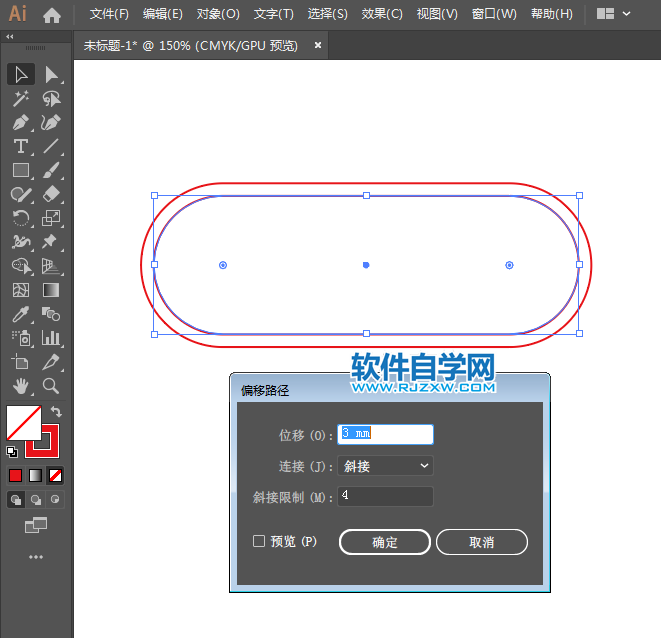Collapse the toolbar with double arrows
This screenshot has height=638, width=661.
click(10, 37)
